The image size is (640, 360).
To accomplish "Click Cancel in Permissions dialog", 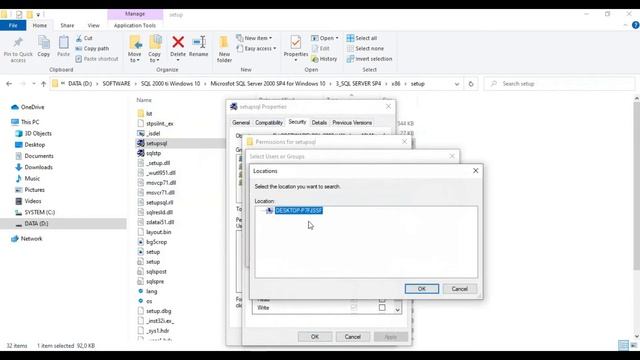I will [x=353, y=337].
